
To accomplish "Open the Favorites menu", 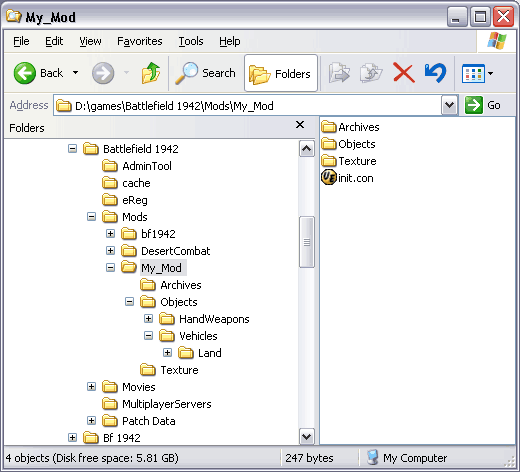I will [x=140, y=41].
